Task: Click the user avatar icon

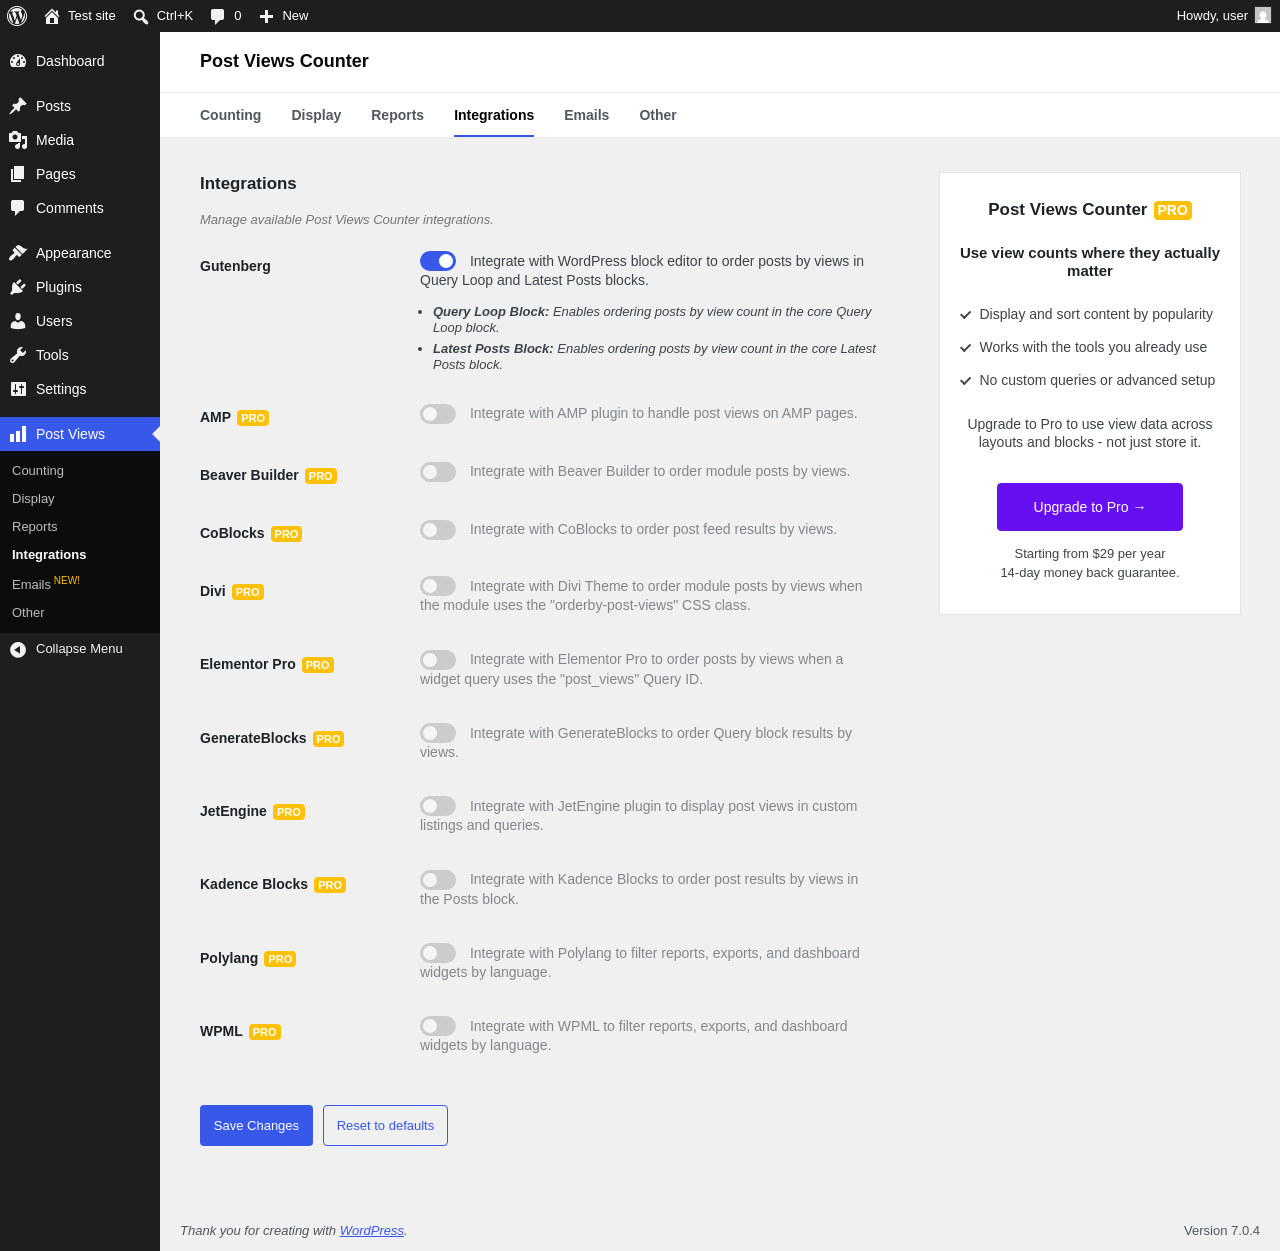Action: 1263,15
